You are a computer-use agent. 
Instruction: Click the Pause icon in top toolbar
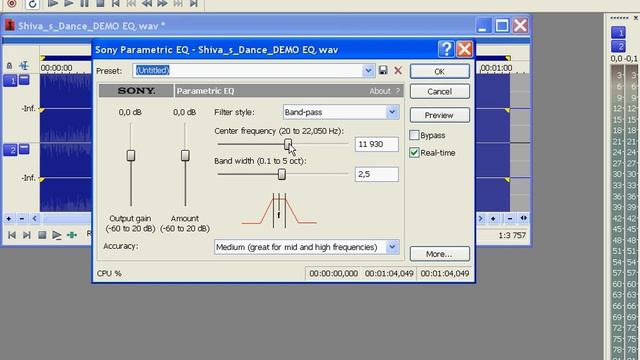pyautogui.click(x=84, y=4)
